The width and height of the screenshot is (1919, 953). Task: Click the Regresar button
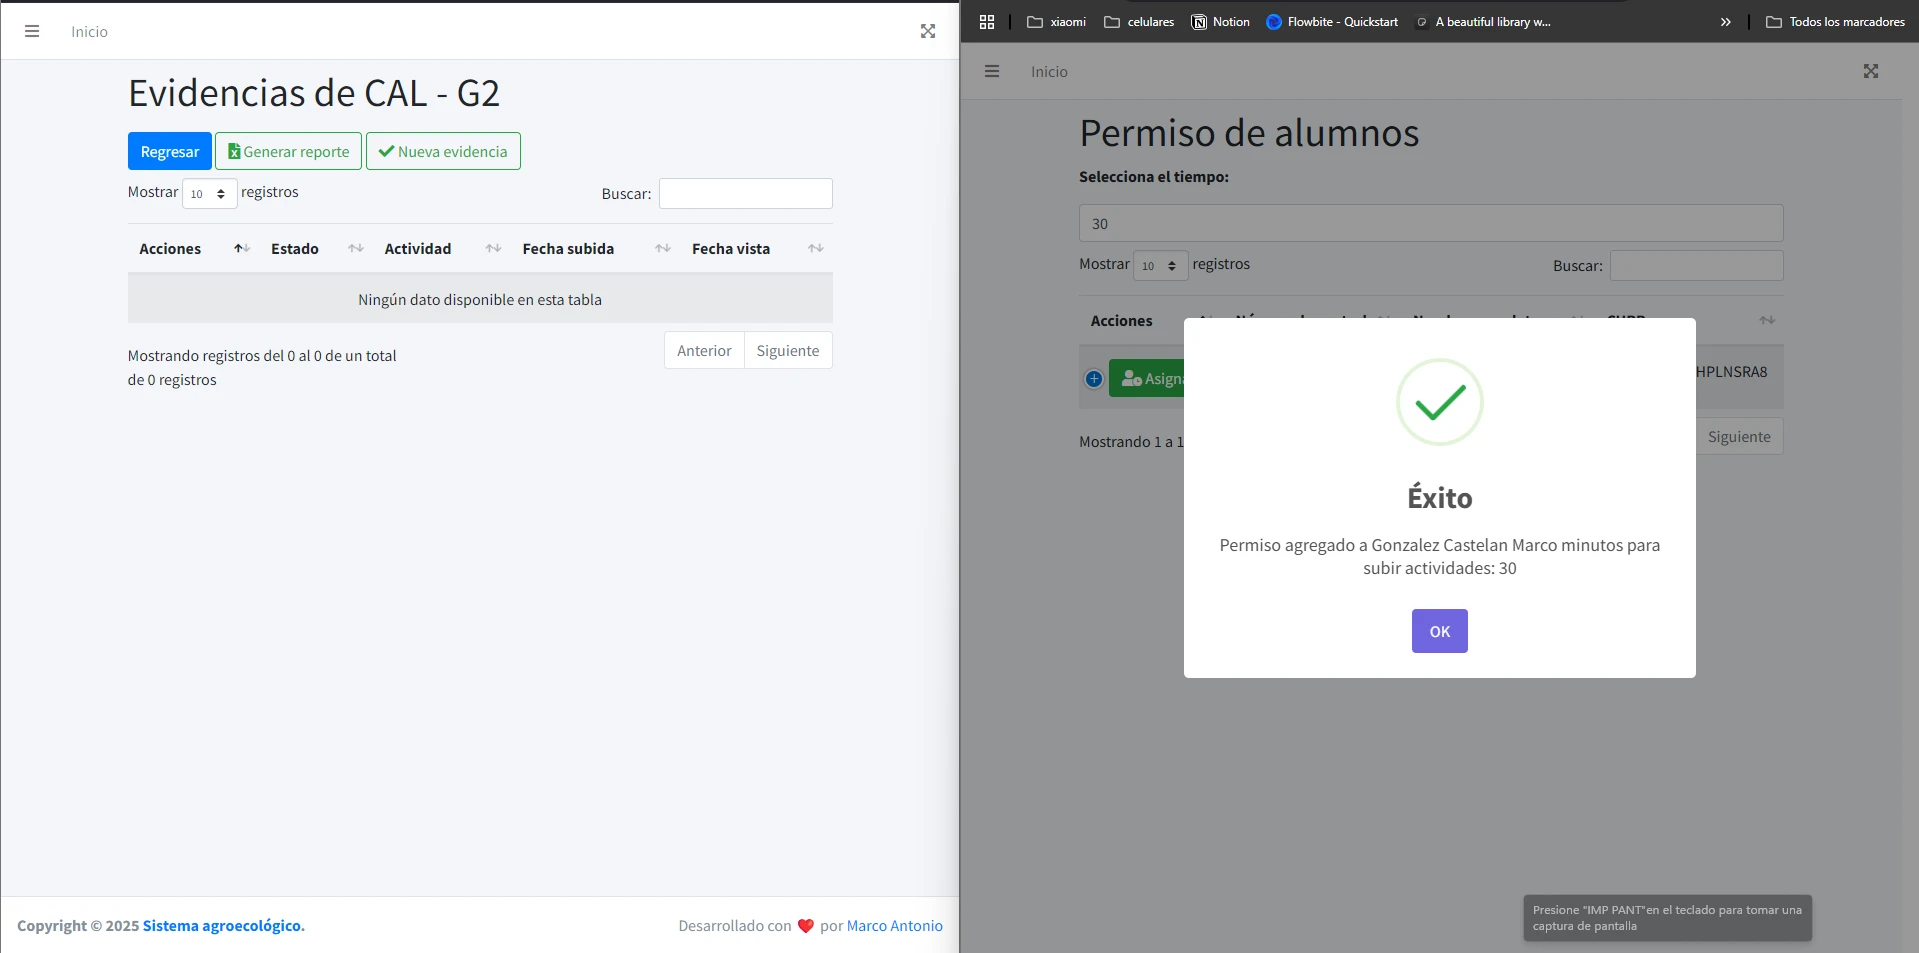tap(170, 151)
